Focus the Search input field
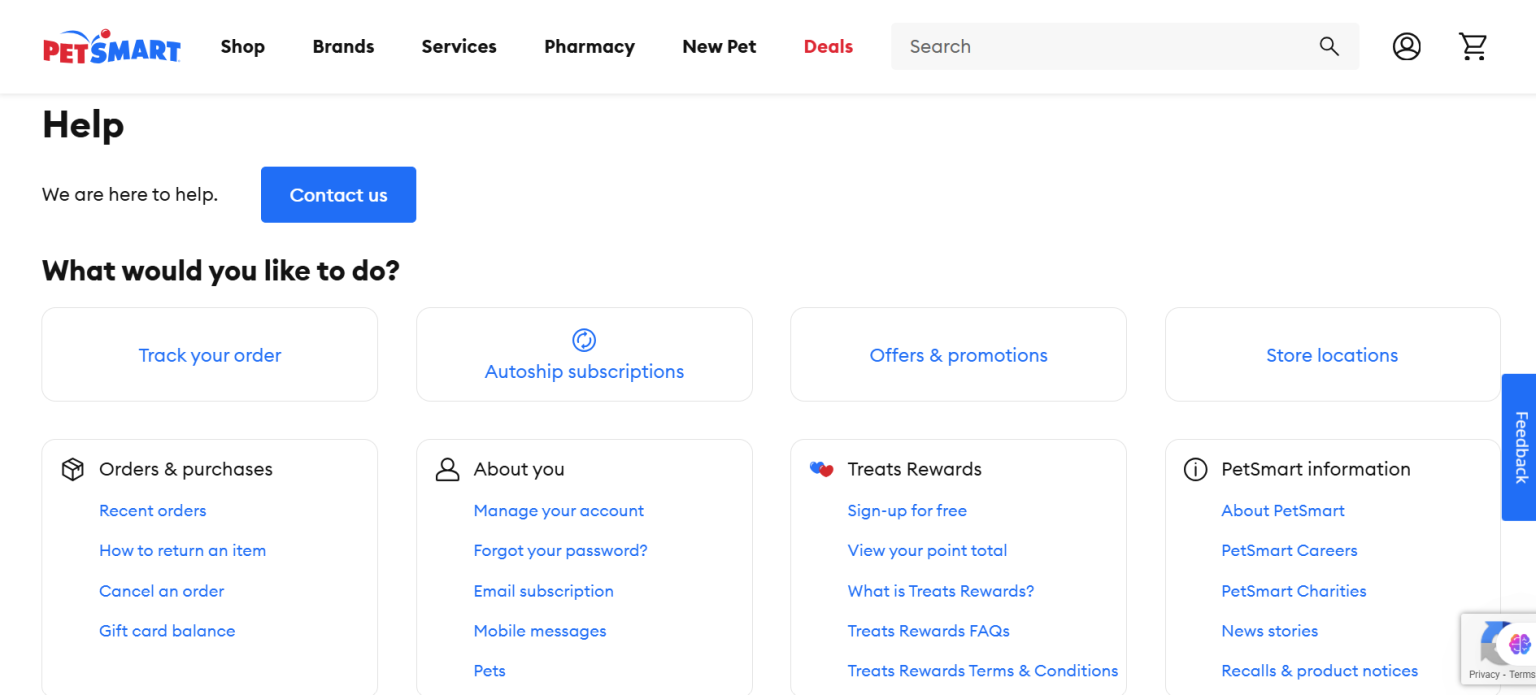Screen dimensions: 1536x695 1105,46
